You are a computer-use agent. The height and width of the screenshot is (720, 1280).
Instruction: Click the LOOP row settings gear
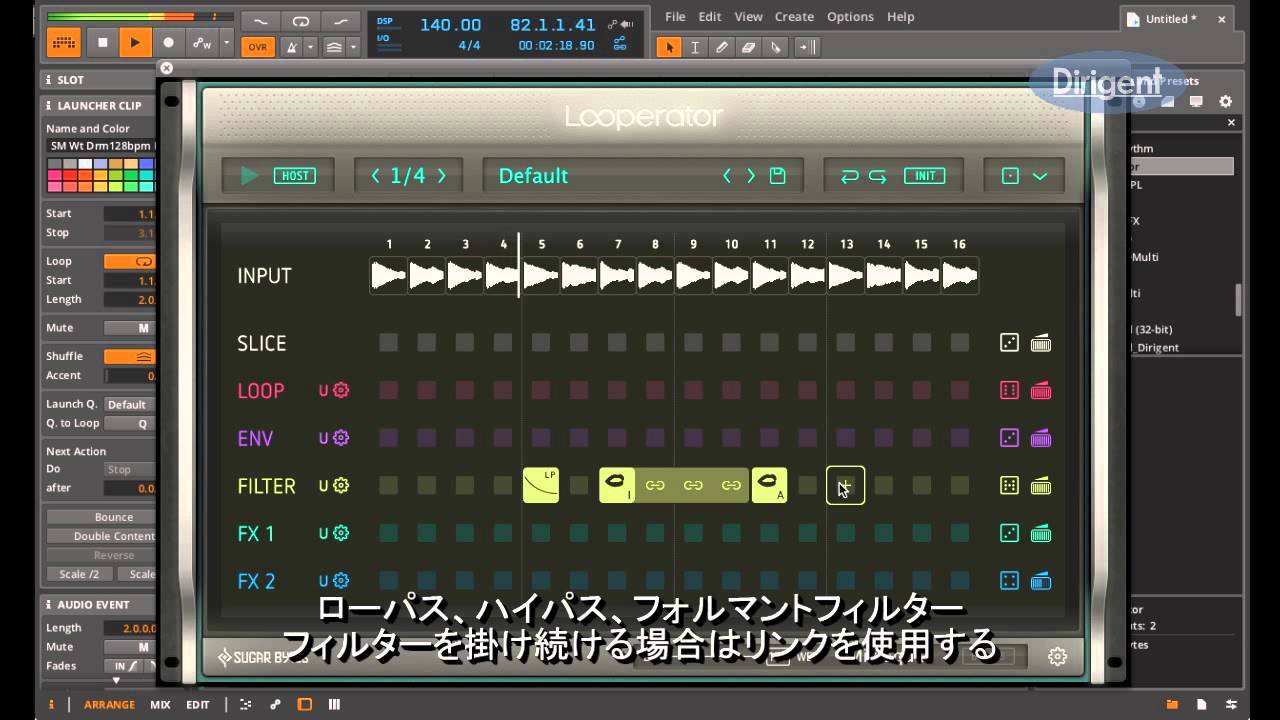tap(341, 390)
